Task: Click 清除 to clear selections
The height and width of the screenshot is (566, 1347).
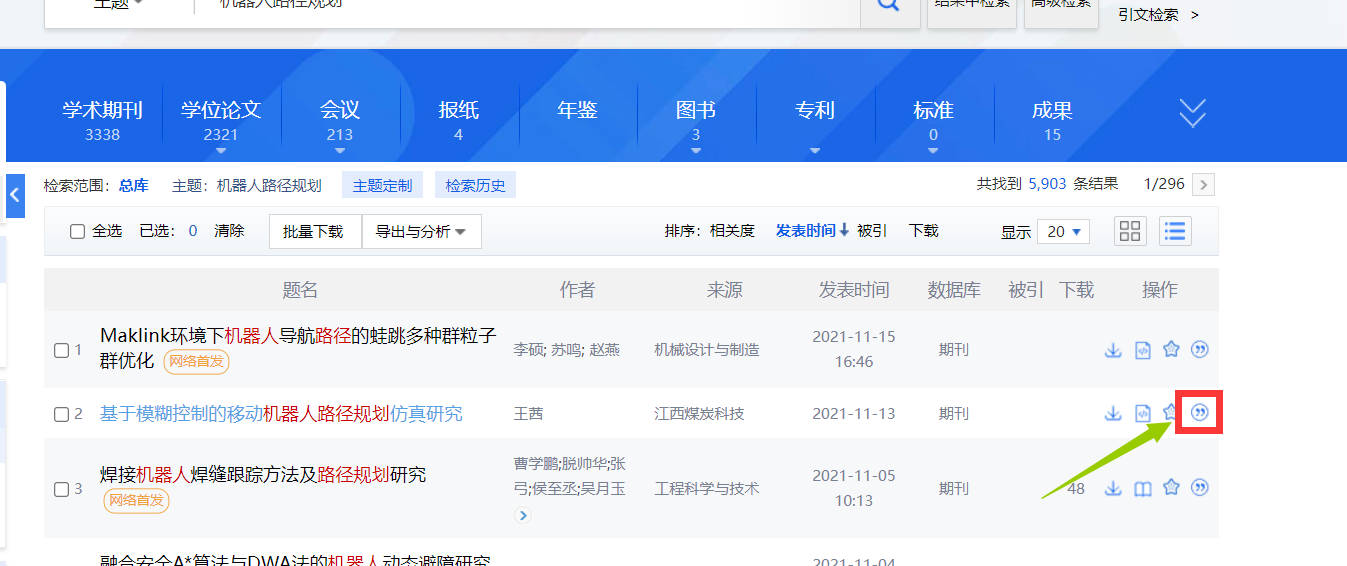Action: tap(229, 231)
